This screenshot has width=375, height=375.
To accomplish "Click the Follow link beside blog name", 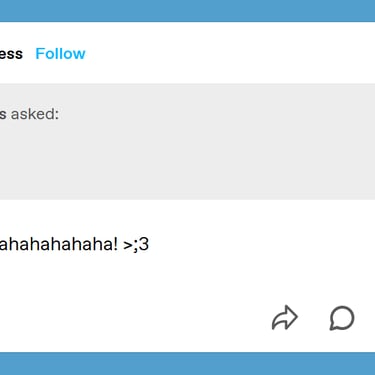I will (x=60, y=54).
